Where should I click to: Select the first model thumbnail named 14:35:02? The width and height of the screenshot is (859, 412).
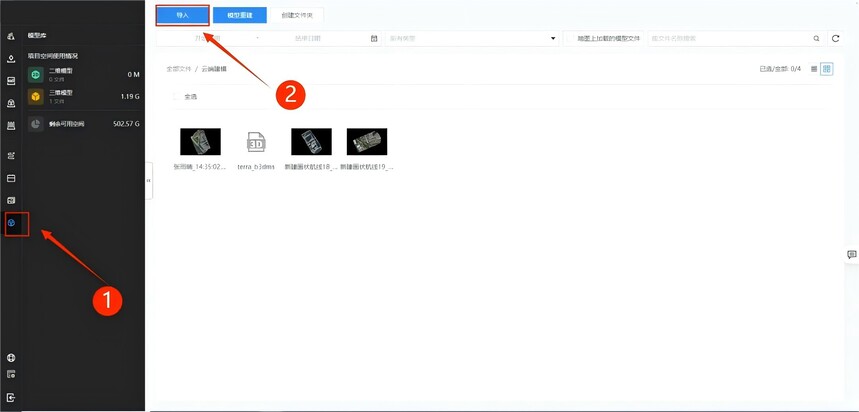(201, 142)
